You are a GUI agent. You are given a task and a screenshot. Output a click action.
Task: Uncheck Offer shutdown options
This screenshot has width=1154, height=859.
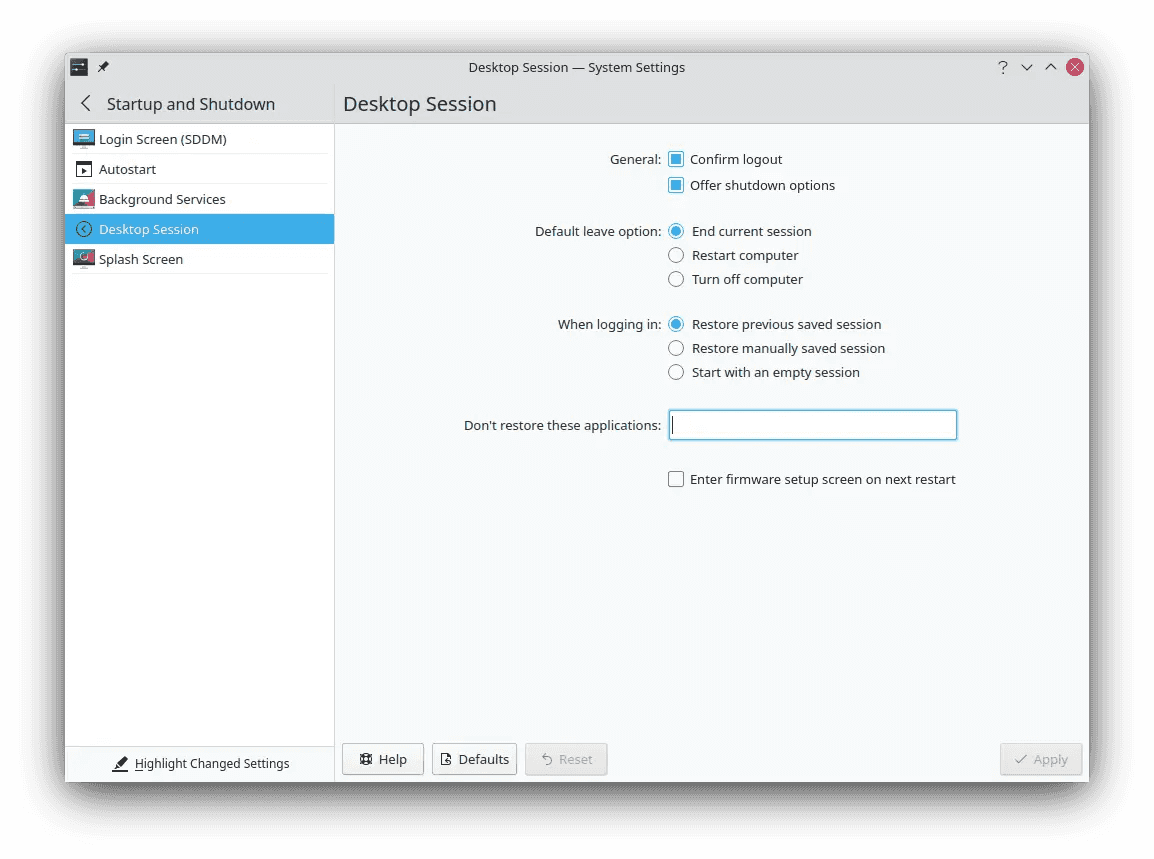coord(676,184)
